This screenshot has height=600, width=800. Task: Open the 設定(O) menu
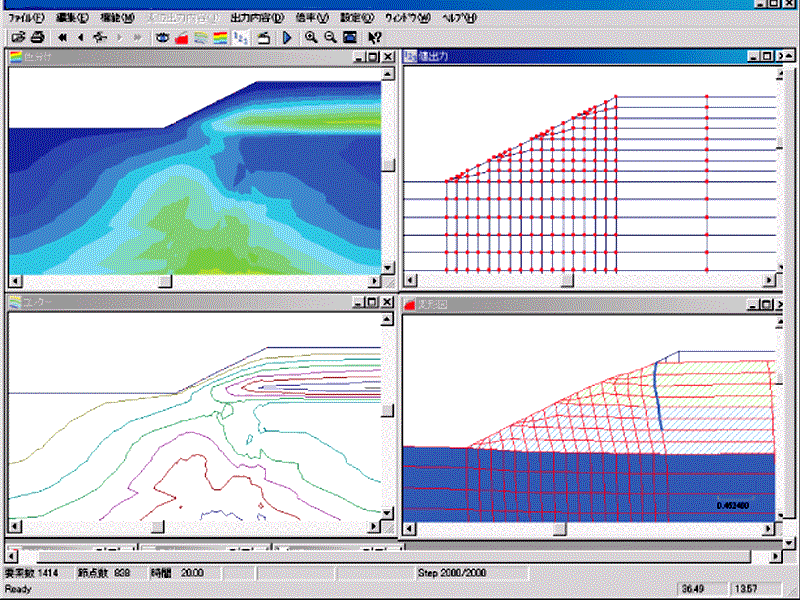356,18
